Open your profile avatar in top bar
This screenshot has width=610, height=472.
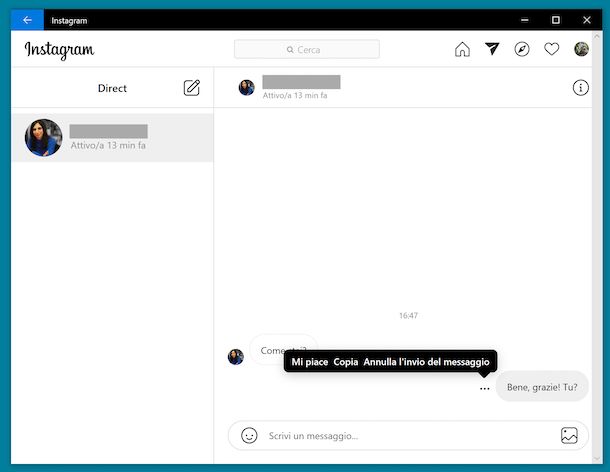(x=581, y=49)
